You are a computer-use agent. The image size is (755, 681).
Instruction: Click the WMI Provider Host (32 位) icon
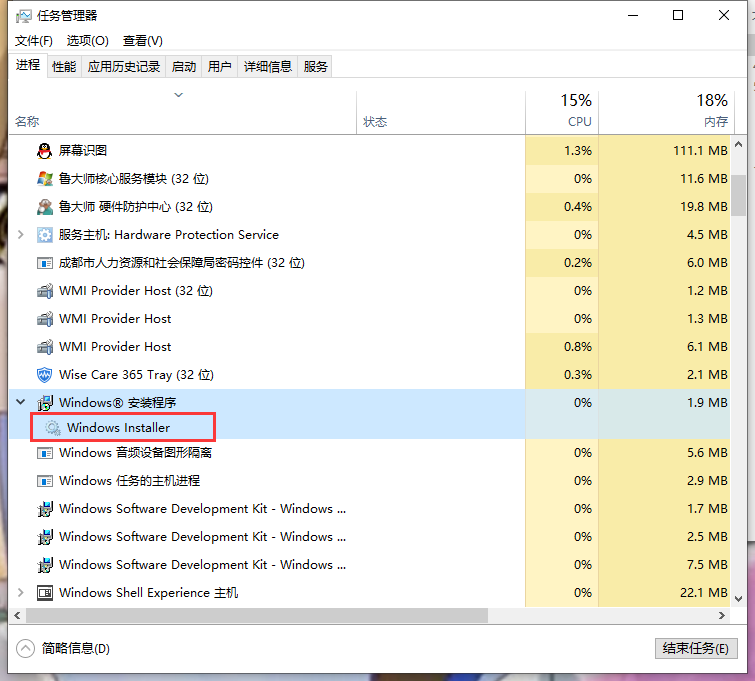pos(44,291)
